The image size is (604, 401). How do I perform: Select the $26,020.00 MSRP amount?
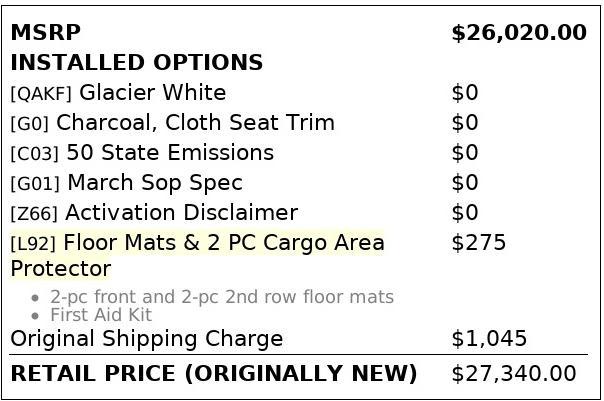518,33
